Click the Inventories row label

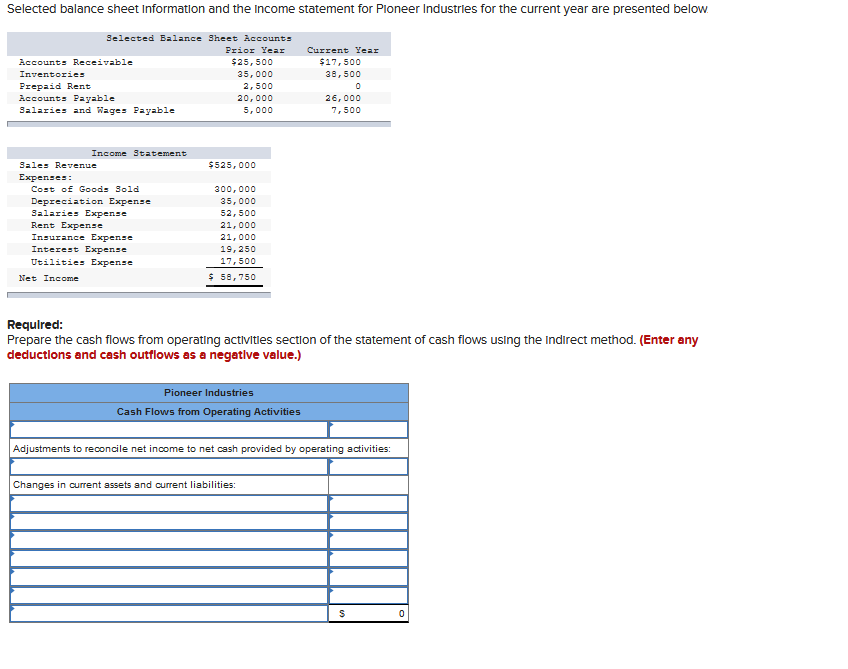pos(52,74)
